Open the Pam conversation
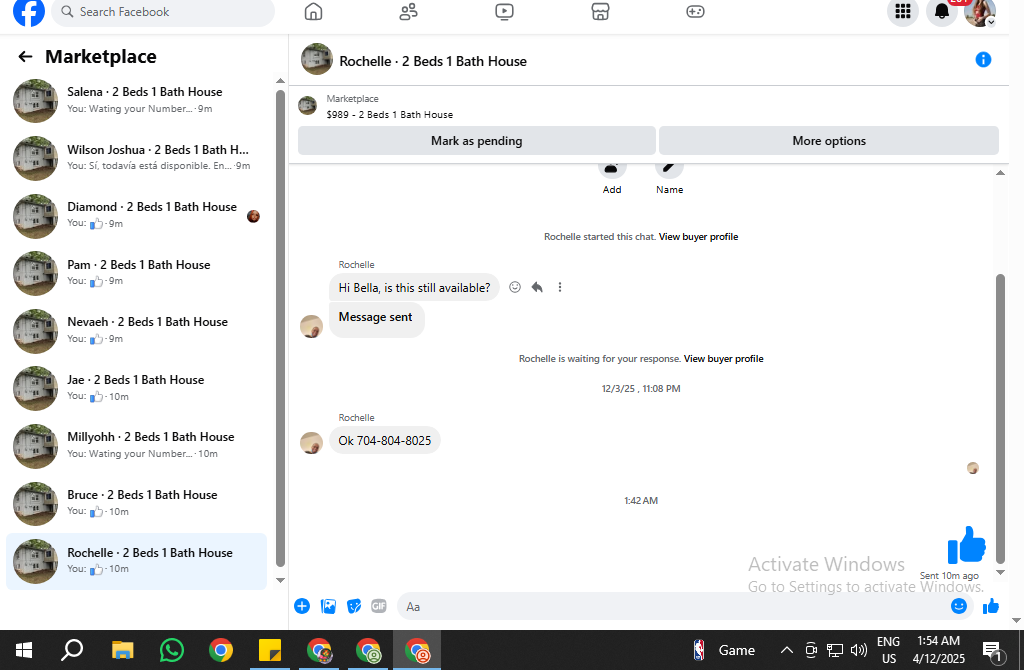Viewport: 1024px width, 670px height. tap(137, 273)
